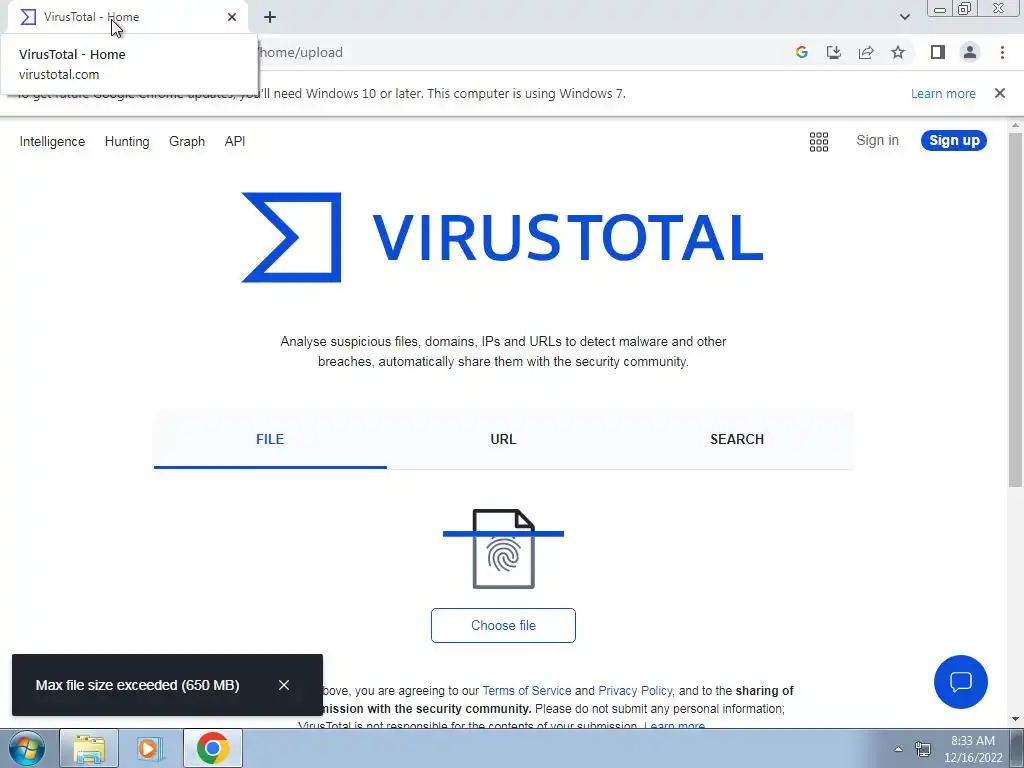Click the Choose file button

[x=503, y=626]
